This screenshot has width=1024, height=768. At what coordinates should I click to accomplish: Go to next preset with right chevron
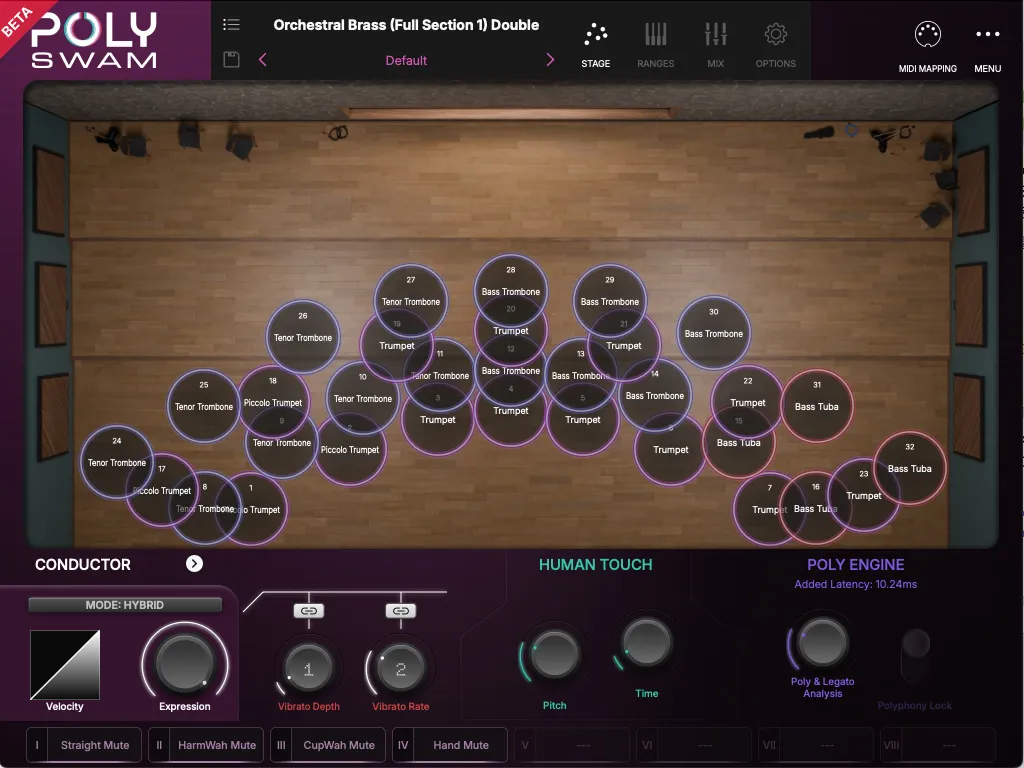[550, 60]
